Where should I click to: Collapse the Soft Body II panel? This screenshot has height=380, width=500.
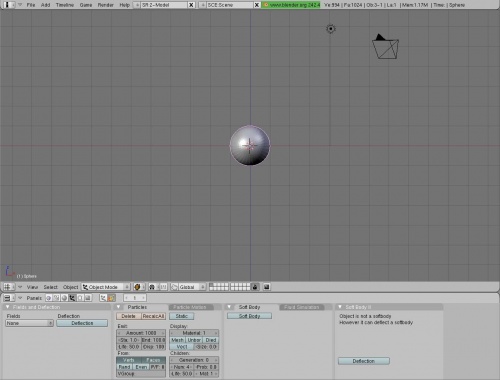click(340, 307)
